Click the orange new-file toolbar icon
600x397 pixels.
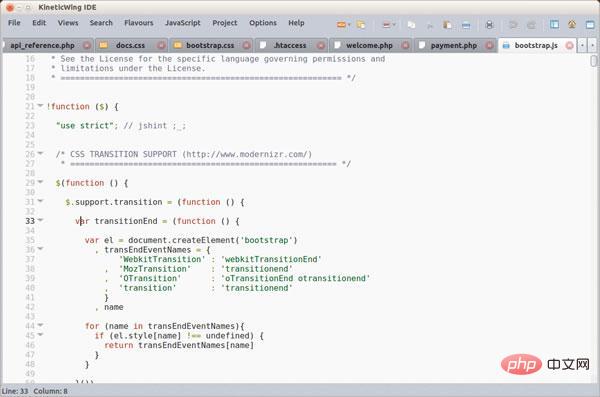[341, 25]
